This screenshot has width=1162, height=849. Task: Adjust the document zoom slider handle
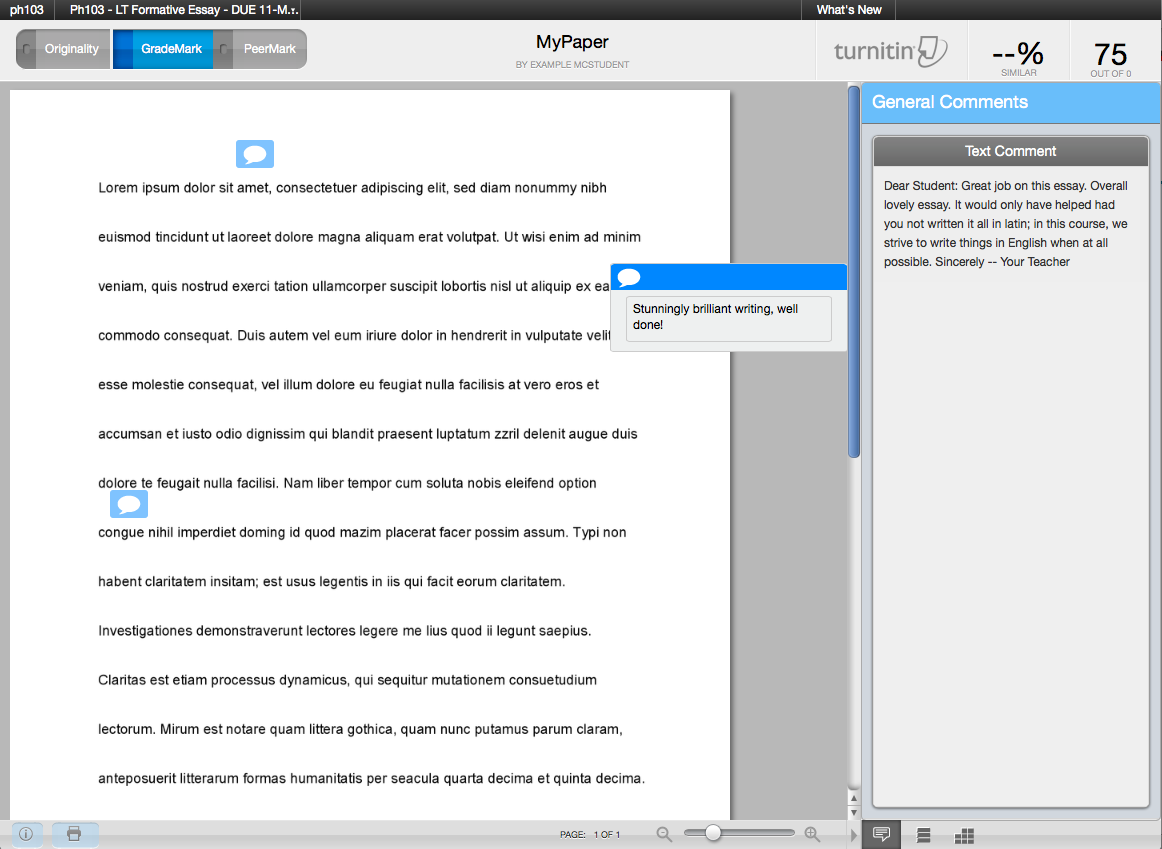click(x=713, y=833)
